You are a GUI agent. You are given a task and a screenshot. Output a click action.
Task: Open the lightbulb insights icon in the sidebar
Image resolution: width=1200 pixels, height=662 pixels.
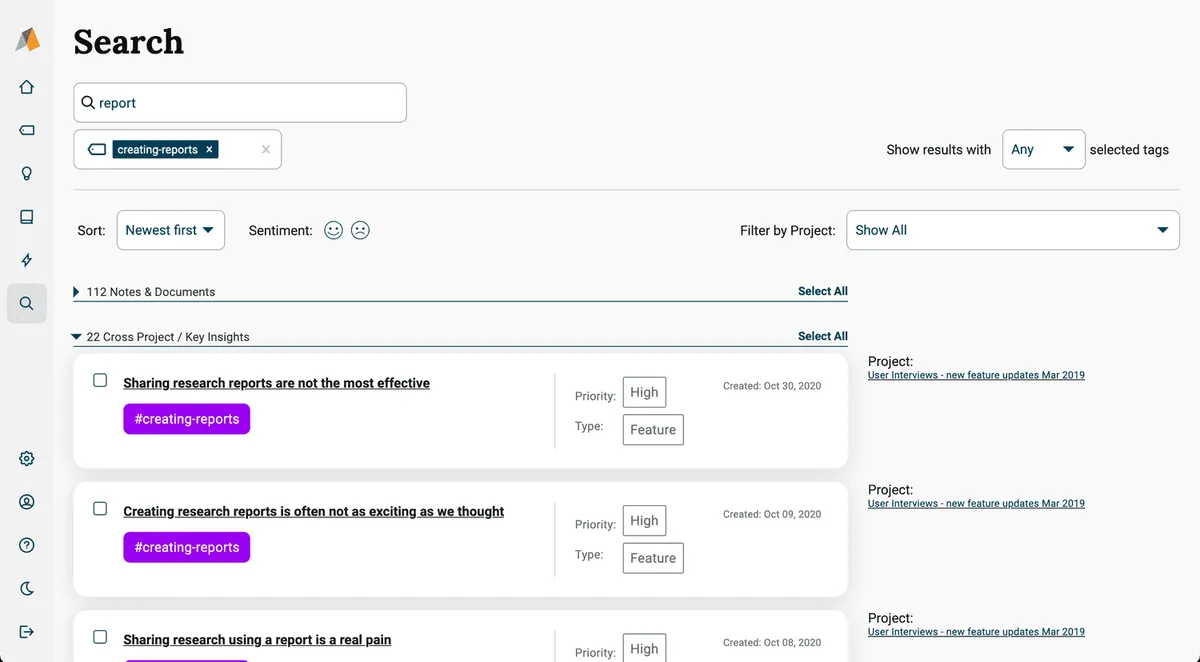pyautogui.click(x=27, y=173)
